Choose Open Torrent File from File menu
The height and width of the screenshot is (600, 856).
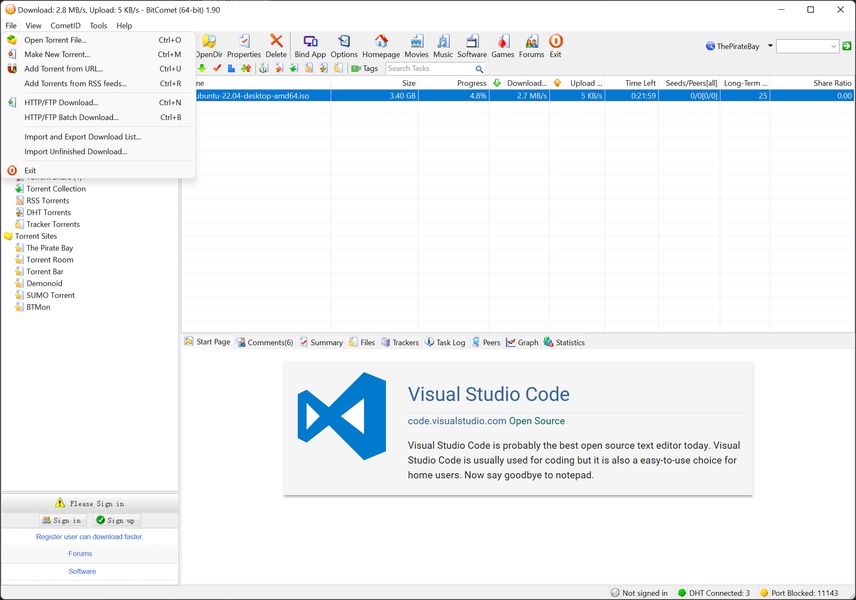coord(55,40)
